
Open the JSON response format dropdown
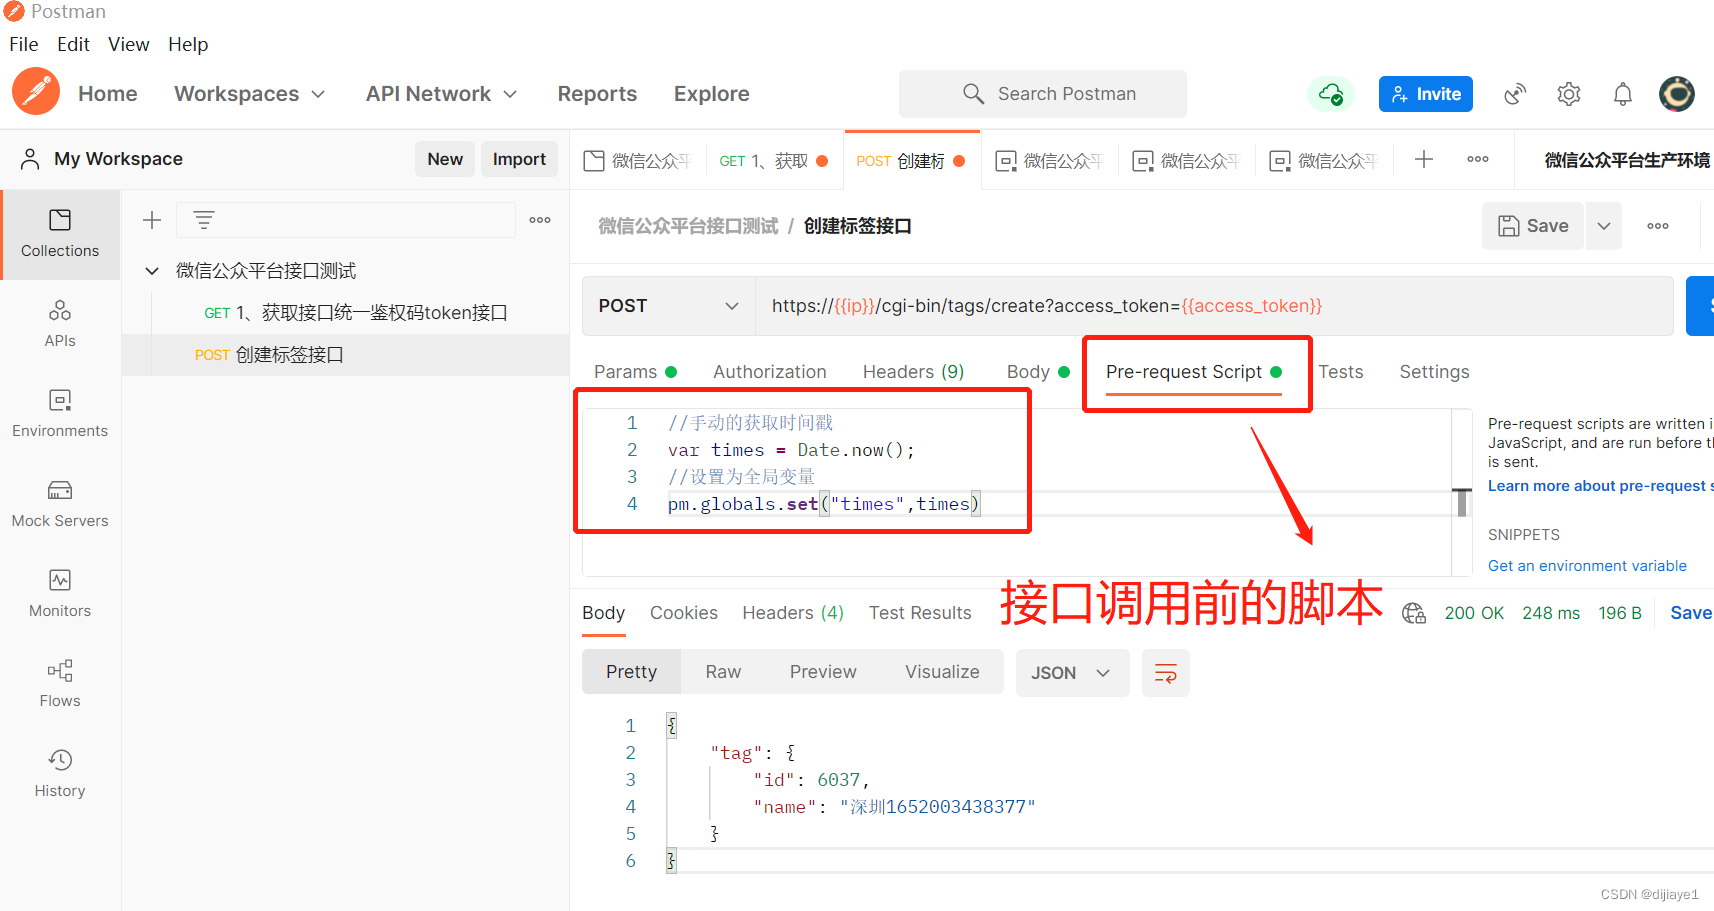(1071, 672)
